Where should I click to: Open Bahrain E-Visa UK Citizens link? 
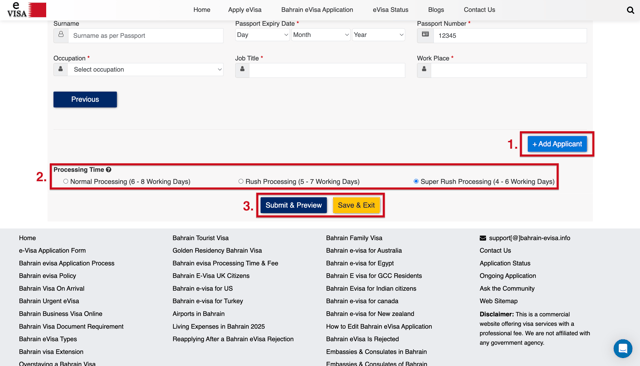click(x=211, y=276)
